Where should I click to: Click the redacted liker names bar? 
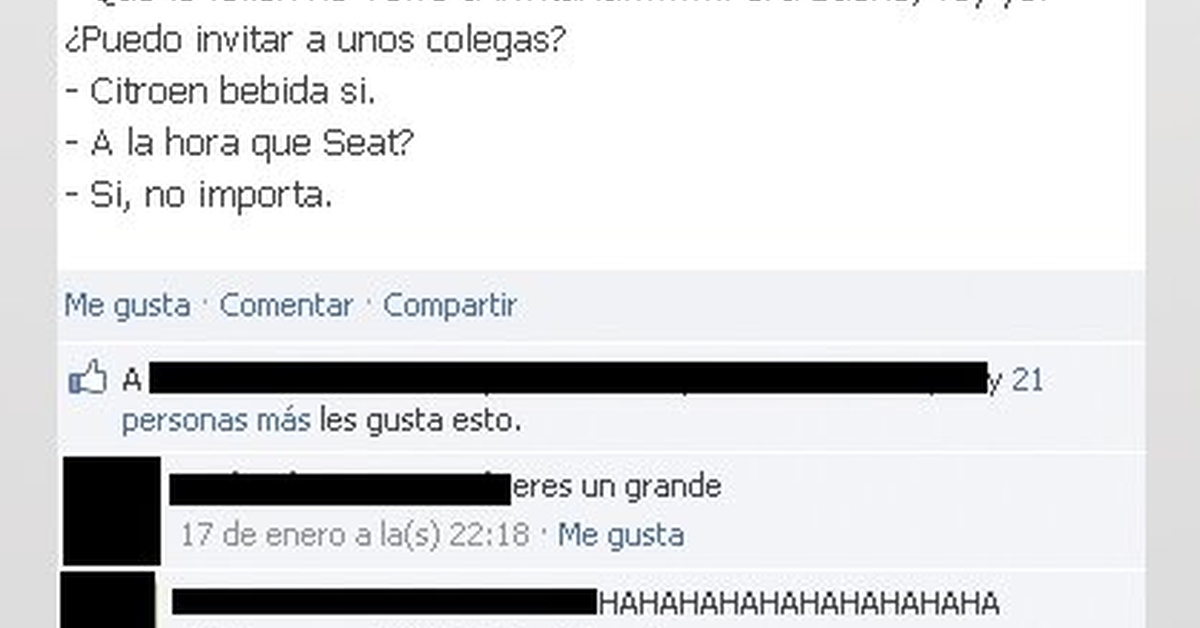pyautogui.click(x=568, y=378)
